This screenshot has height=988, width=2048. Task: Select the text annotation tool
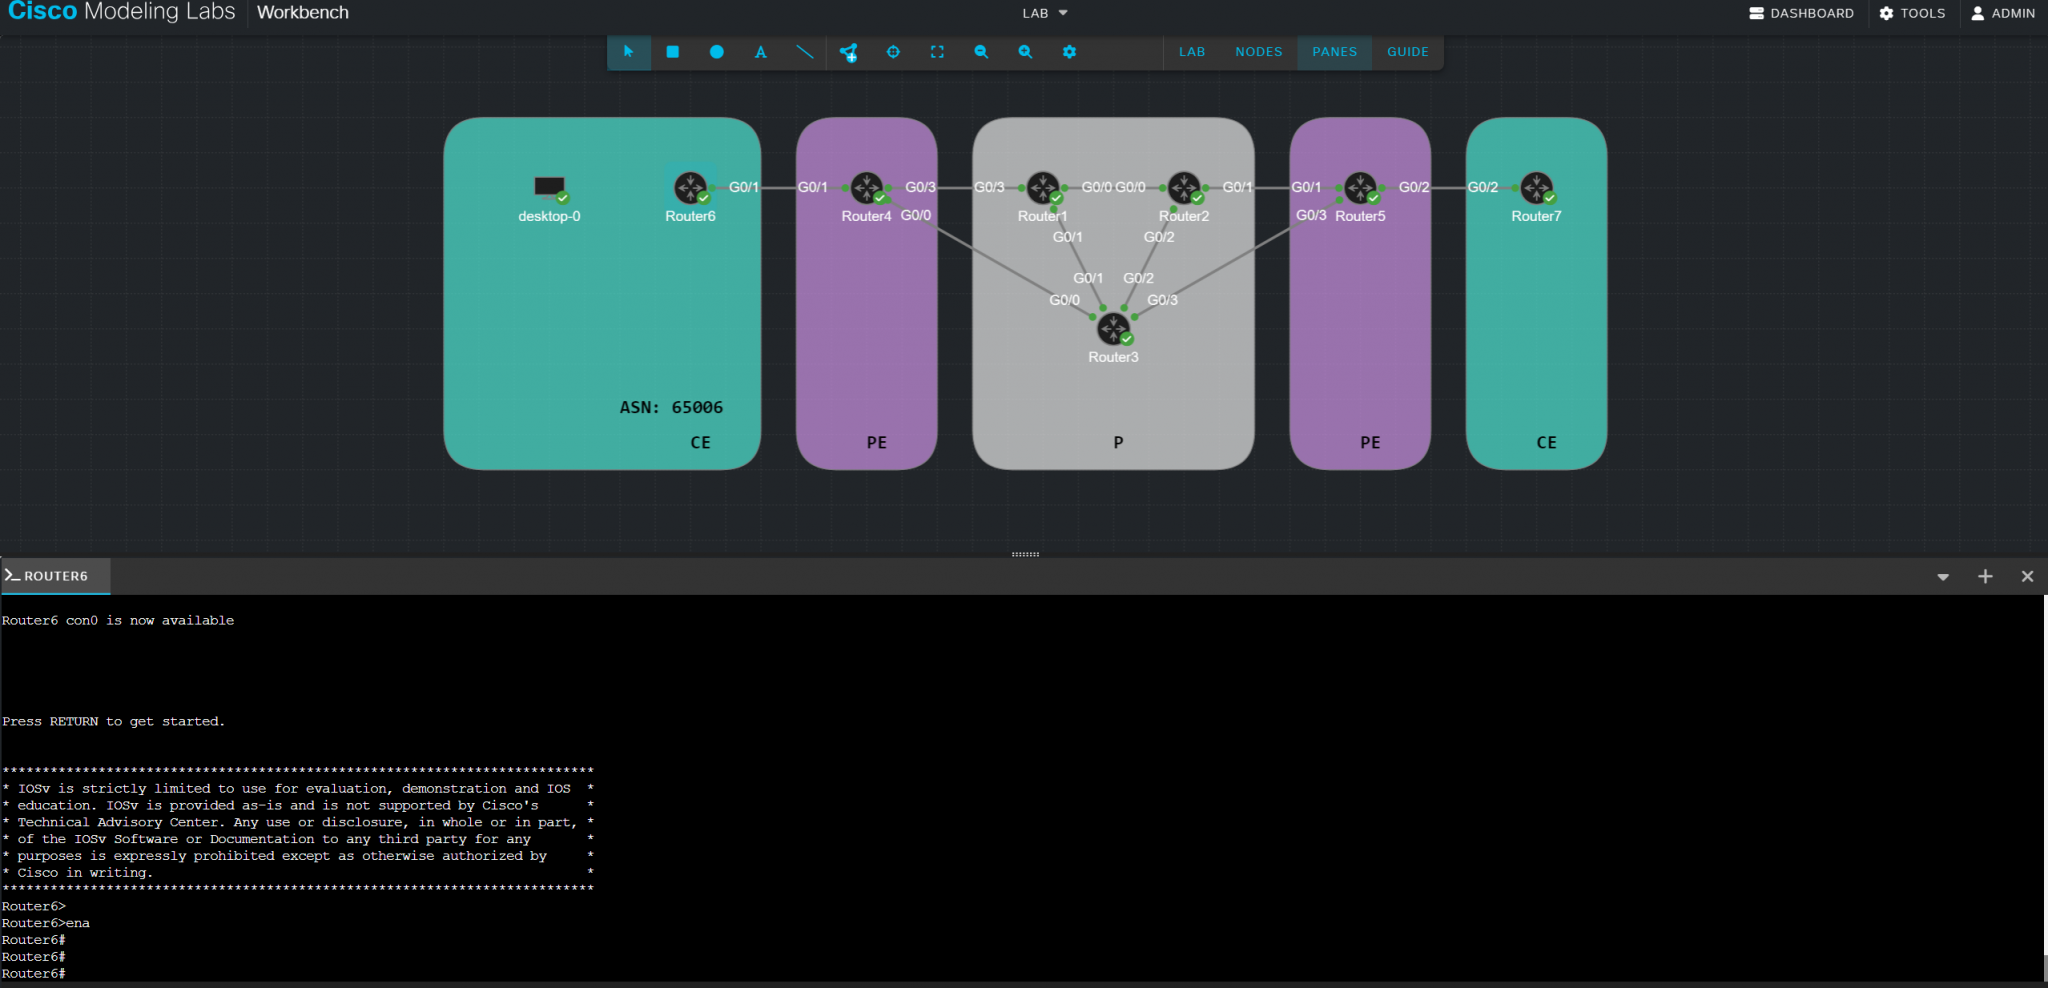pos(761,52)
